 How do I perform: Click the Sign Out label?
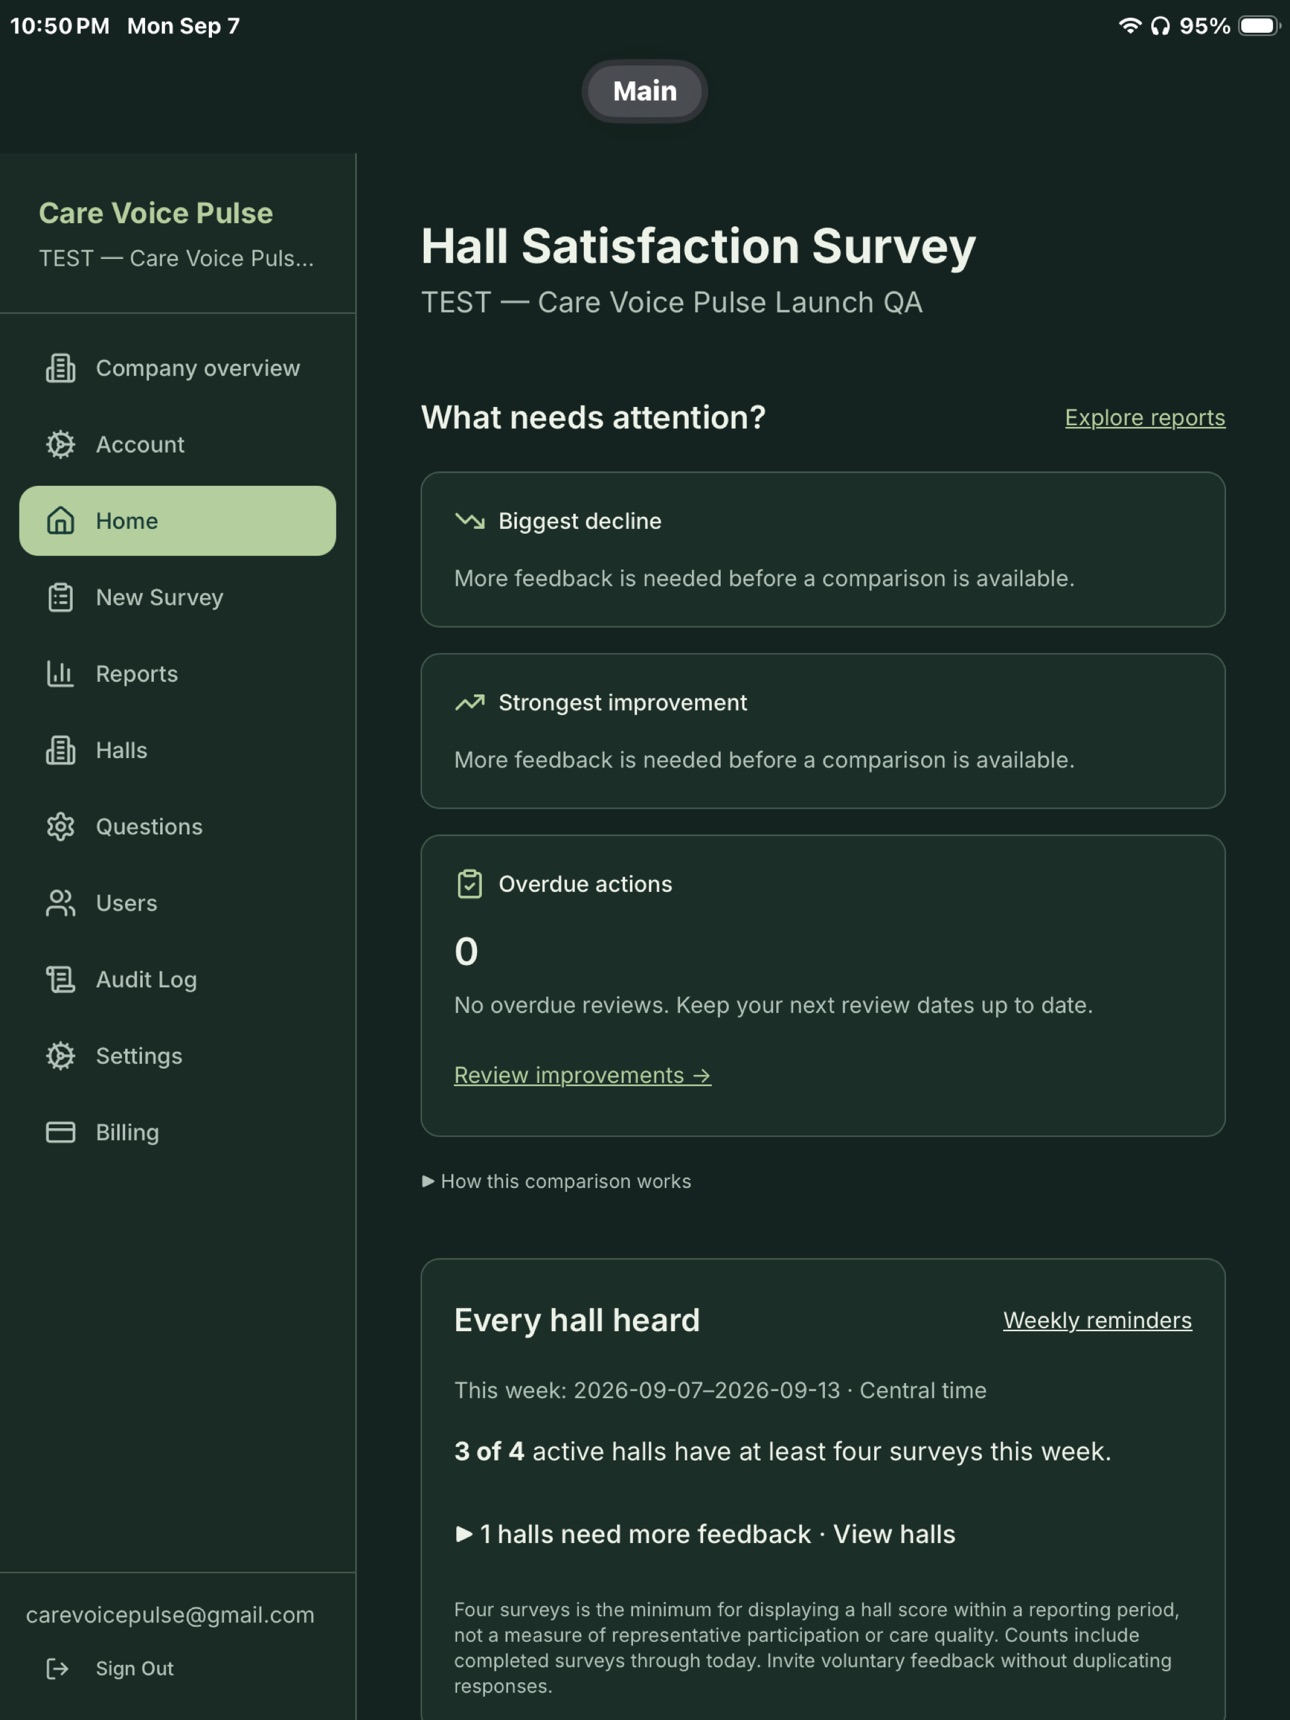click(135, 1668)
